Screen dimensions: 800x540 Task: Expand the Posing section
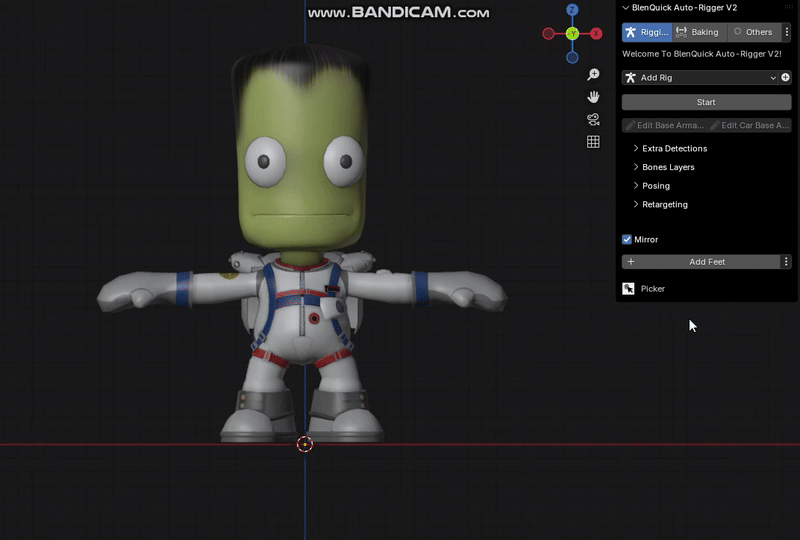pos(651,186)
